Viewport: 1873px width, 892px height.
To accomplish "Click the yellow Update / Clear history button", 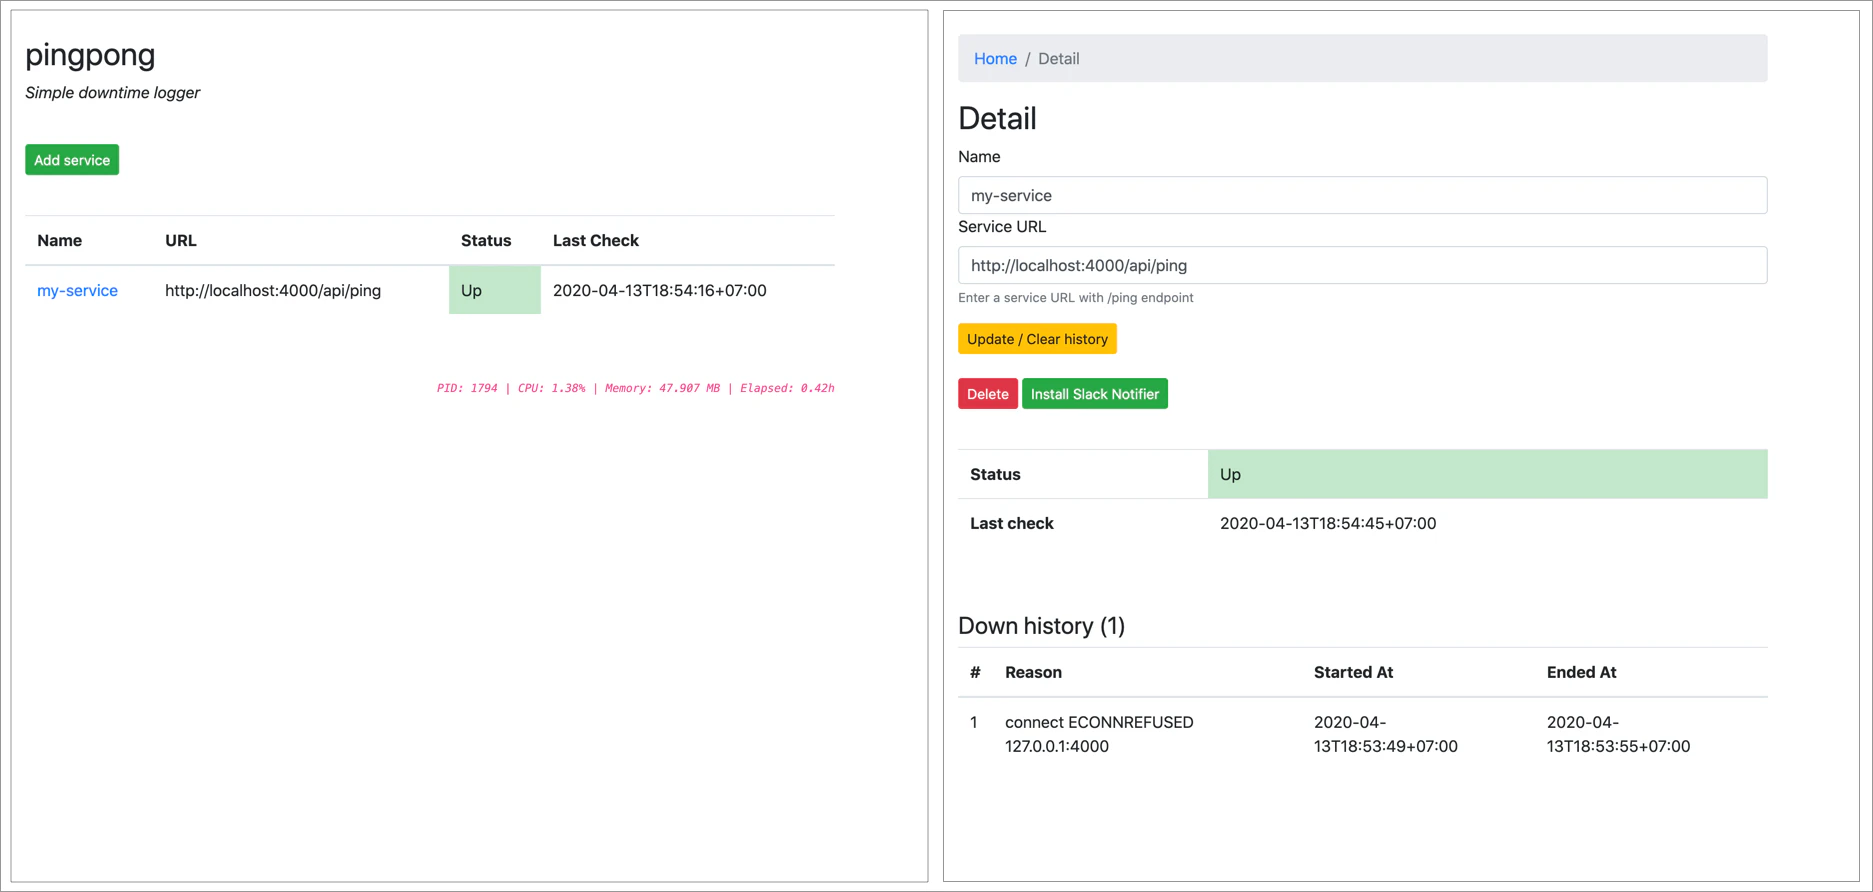I will [x=1037, y=339].
